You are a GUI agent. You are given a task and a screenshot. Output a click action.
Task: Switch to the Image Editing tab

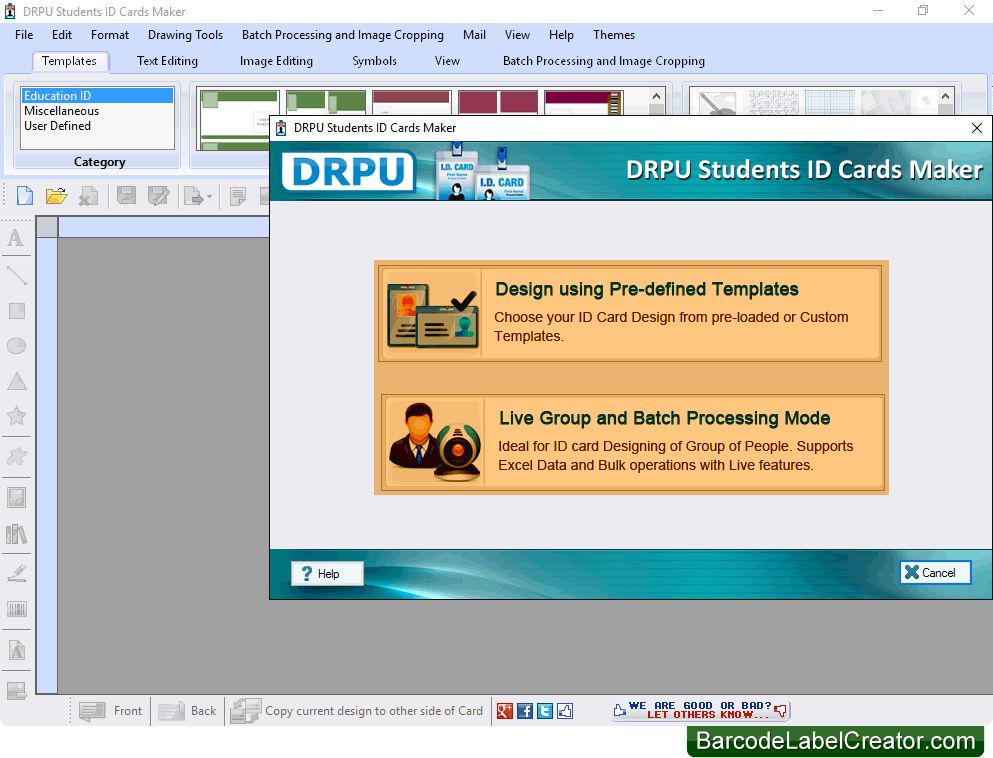pos(276,61)
